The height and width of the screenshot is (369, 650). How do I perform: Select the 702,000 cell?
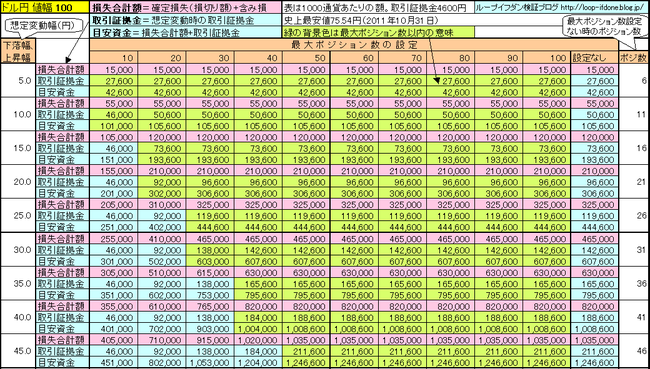click(162, 328)
